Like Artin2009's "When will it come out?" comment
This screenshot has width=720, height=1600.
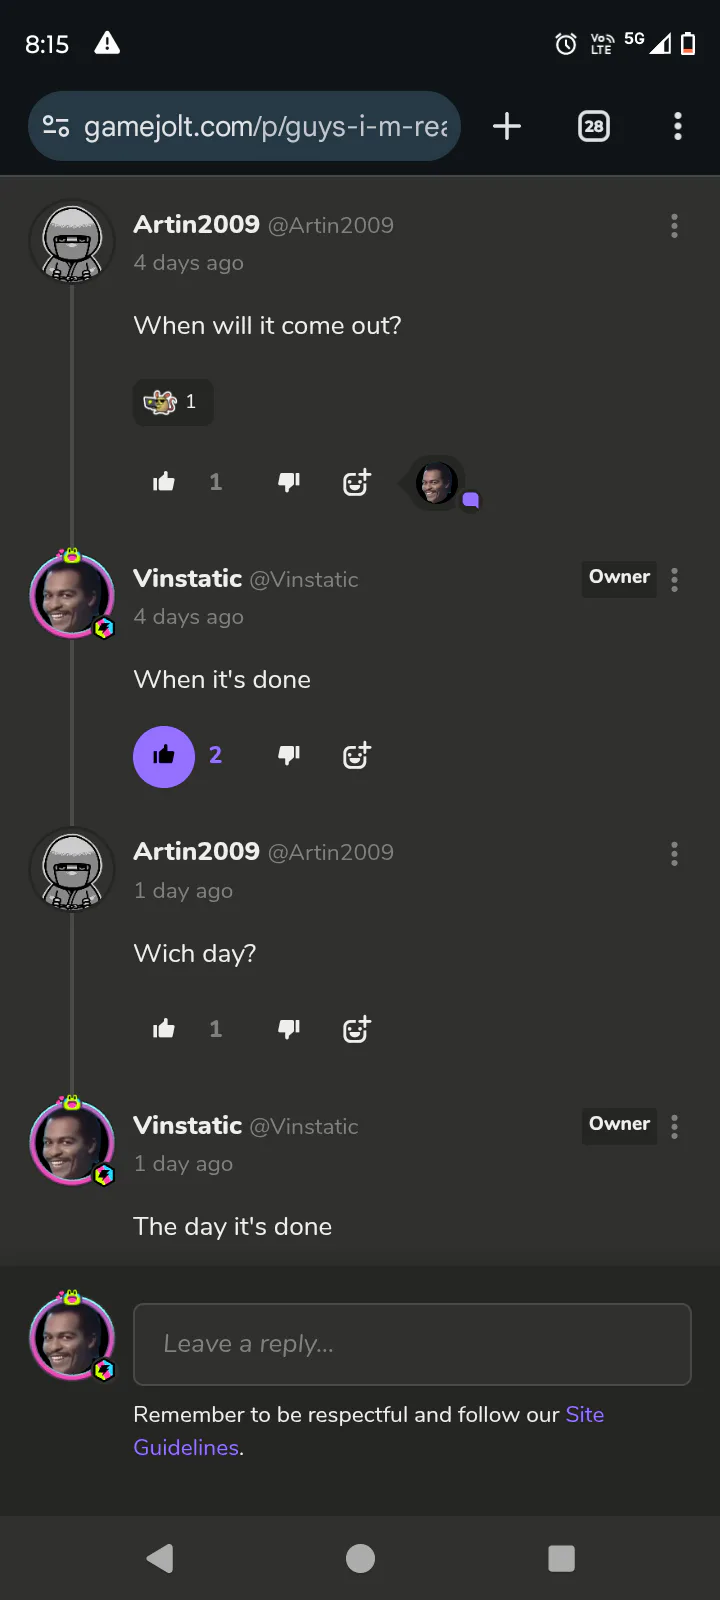tap(164, 483)
